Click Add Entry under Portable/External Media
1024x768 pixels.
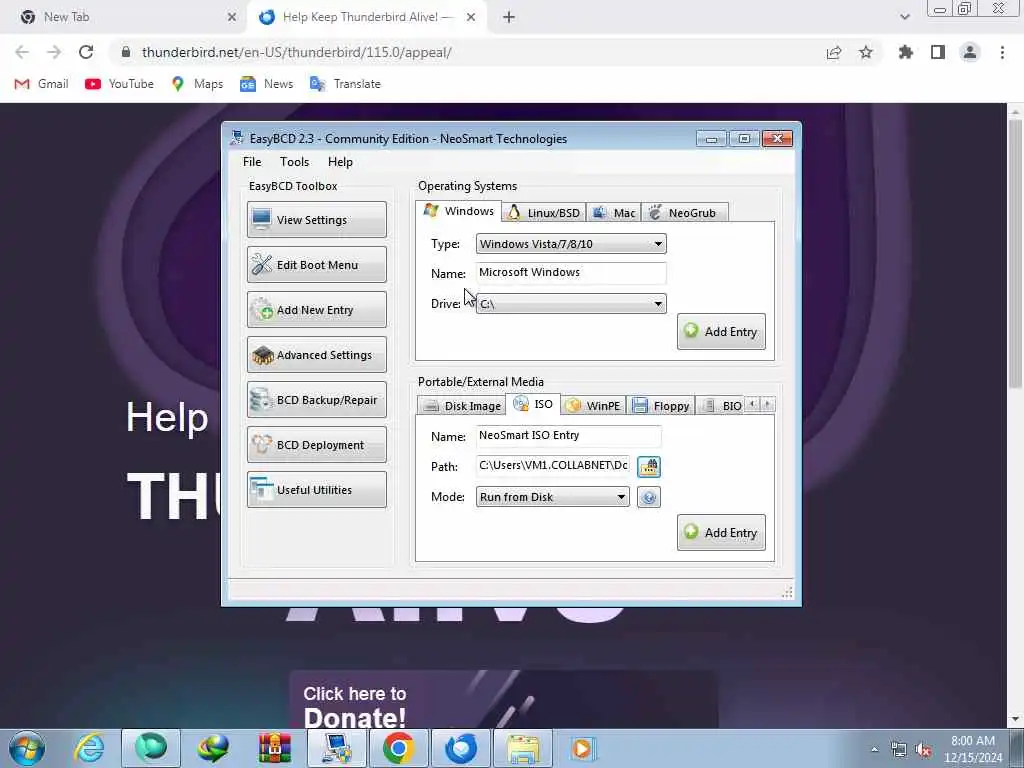tap(721, 532)
